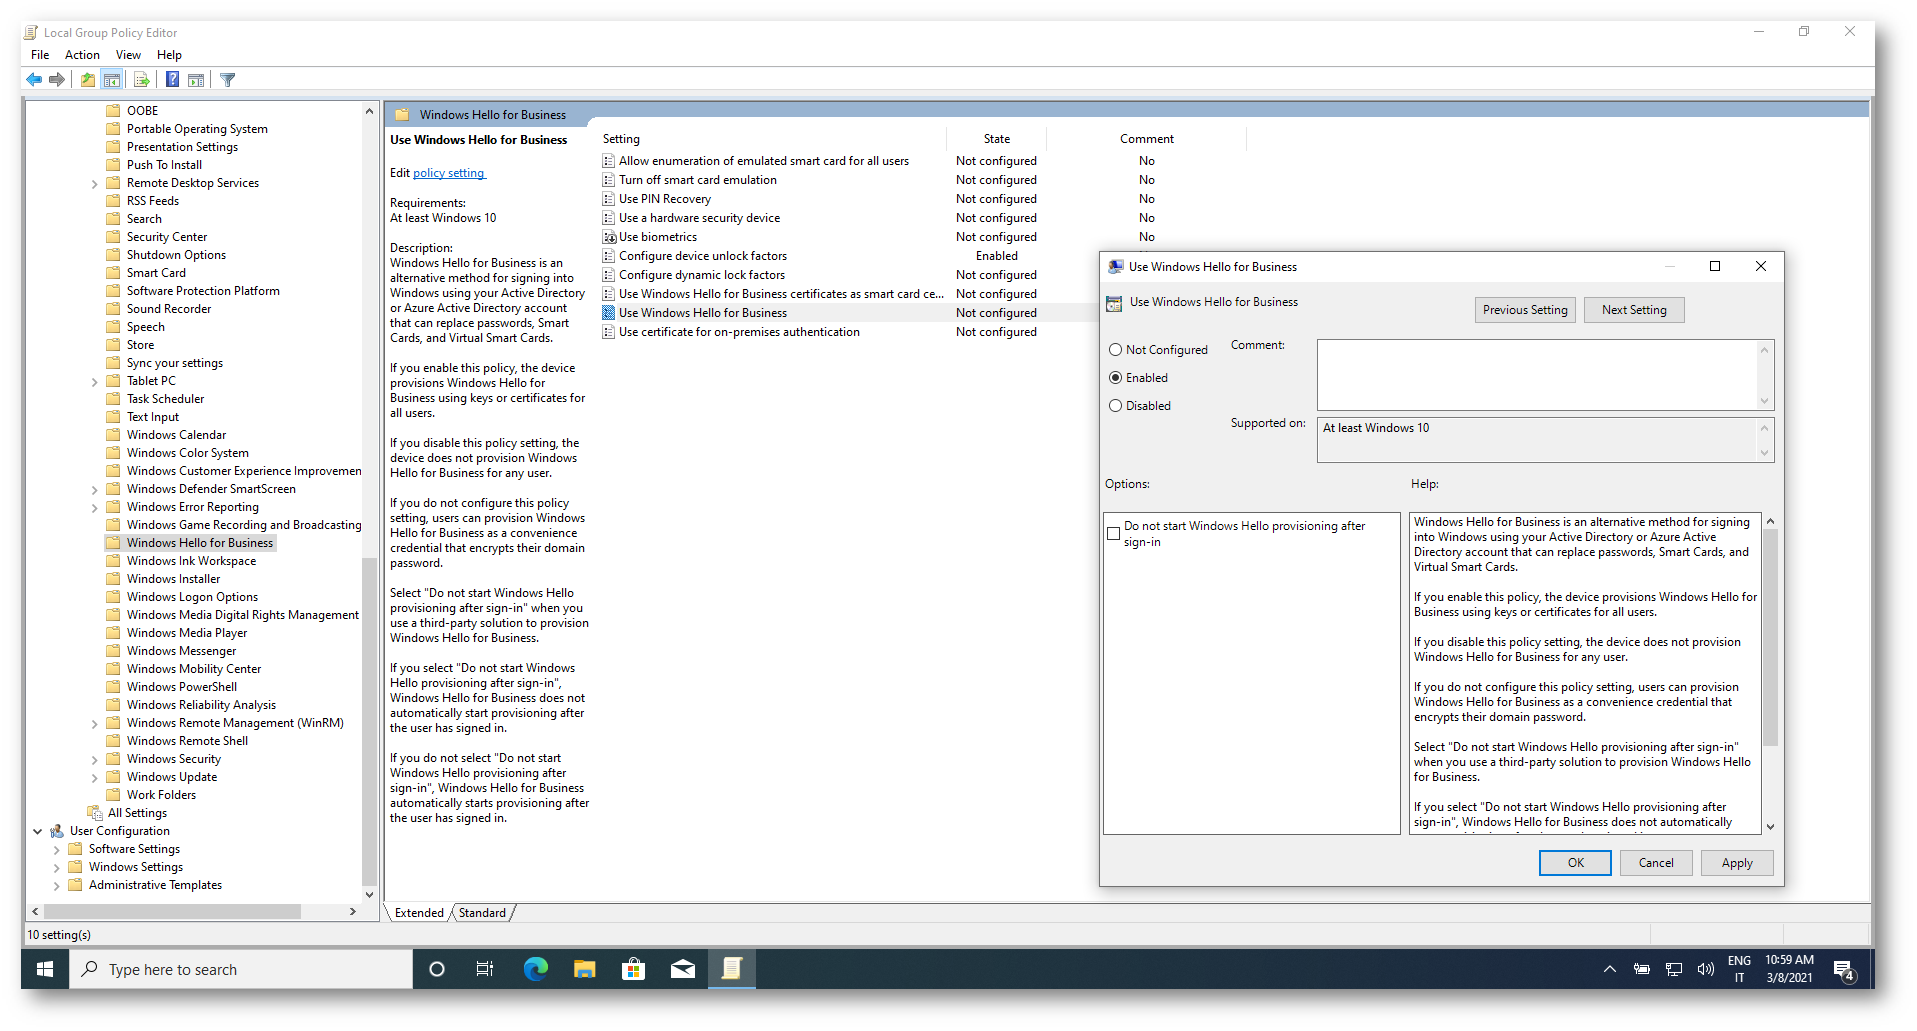Viewport: 1917px width, 1031px height.
Task: Open Cortana circle on taskbar
Action: [437, 969]
